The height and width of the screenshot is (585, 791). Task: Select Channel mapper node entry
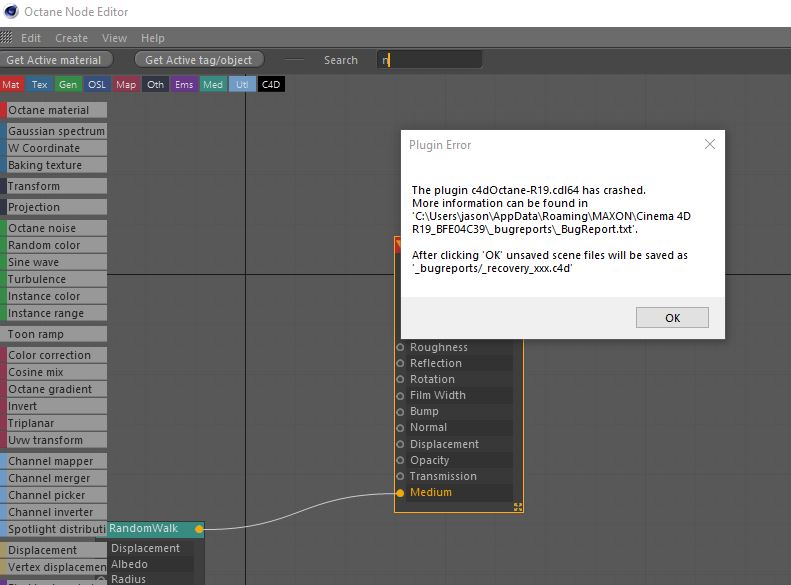click(x=53, y=461)
